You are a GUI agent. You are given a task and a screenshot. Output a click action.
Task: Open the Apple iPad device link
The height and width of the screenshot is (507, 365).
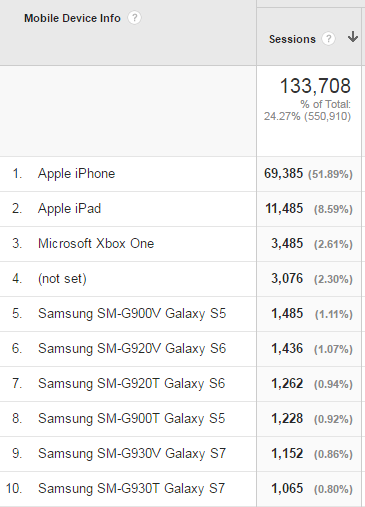[x=69, y=209]
